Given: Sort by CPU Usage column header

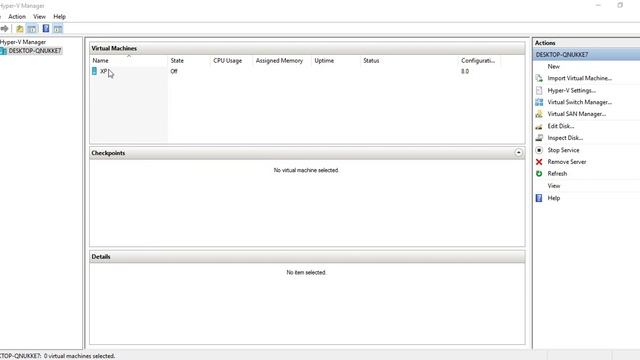Looking at the screenshot, I should tap(227, 60).
